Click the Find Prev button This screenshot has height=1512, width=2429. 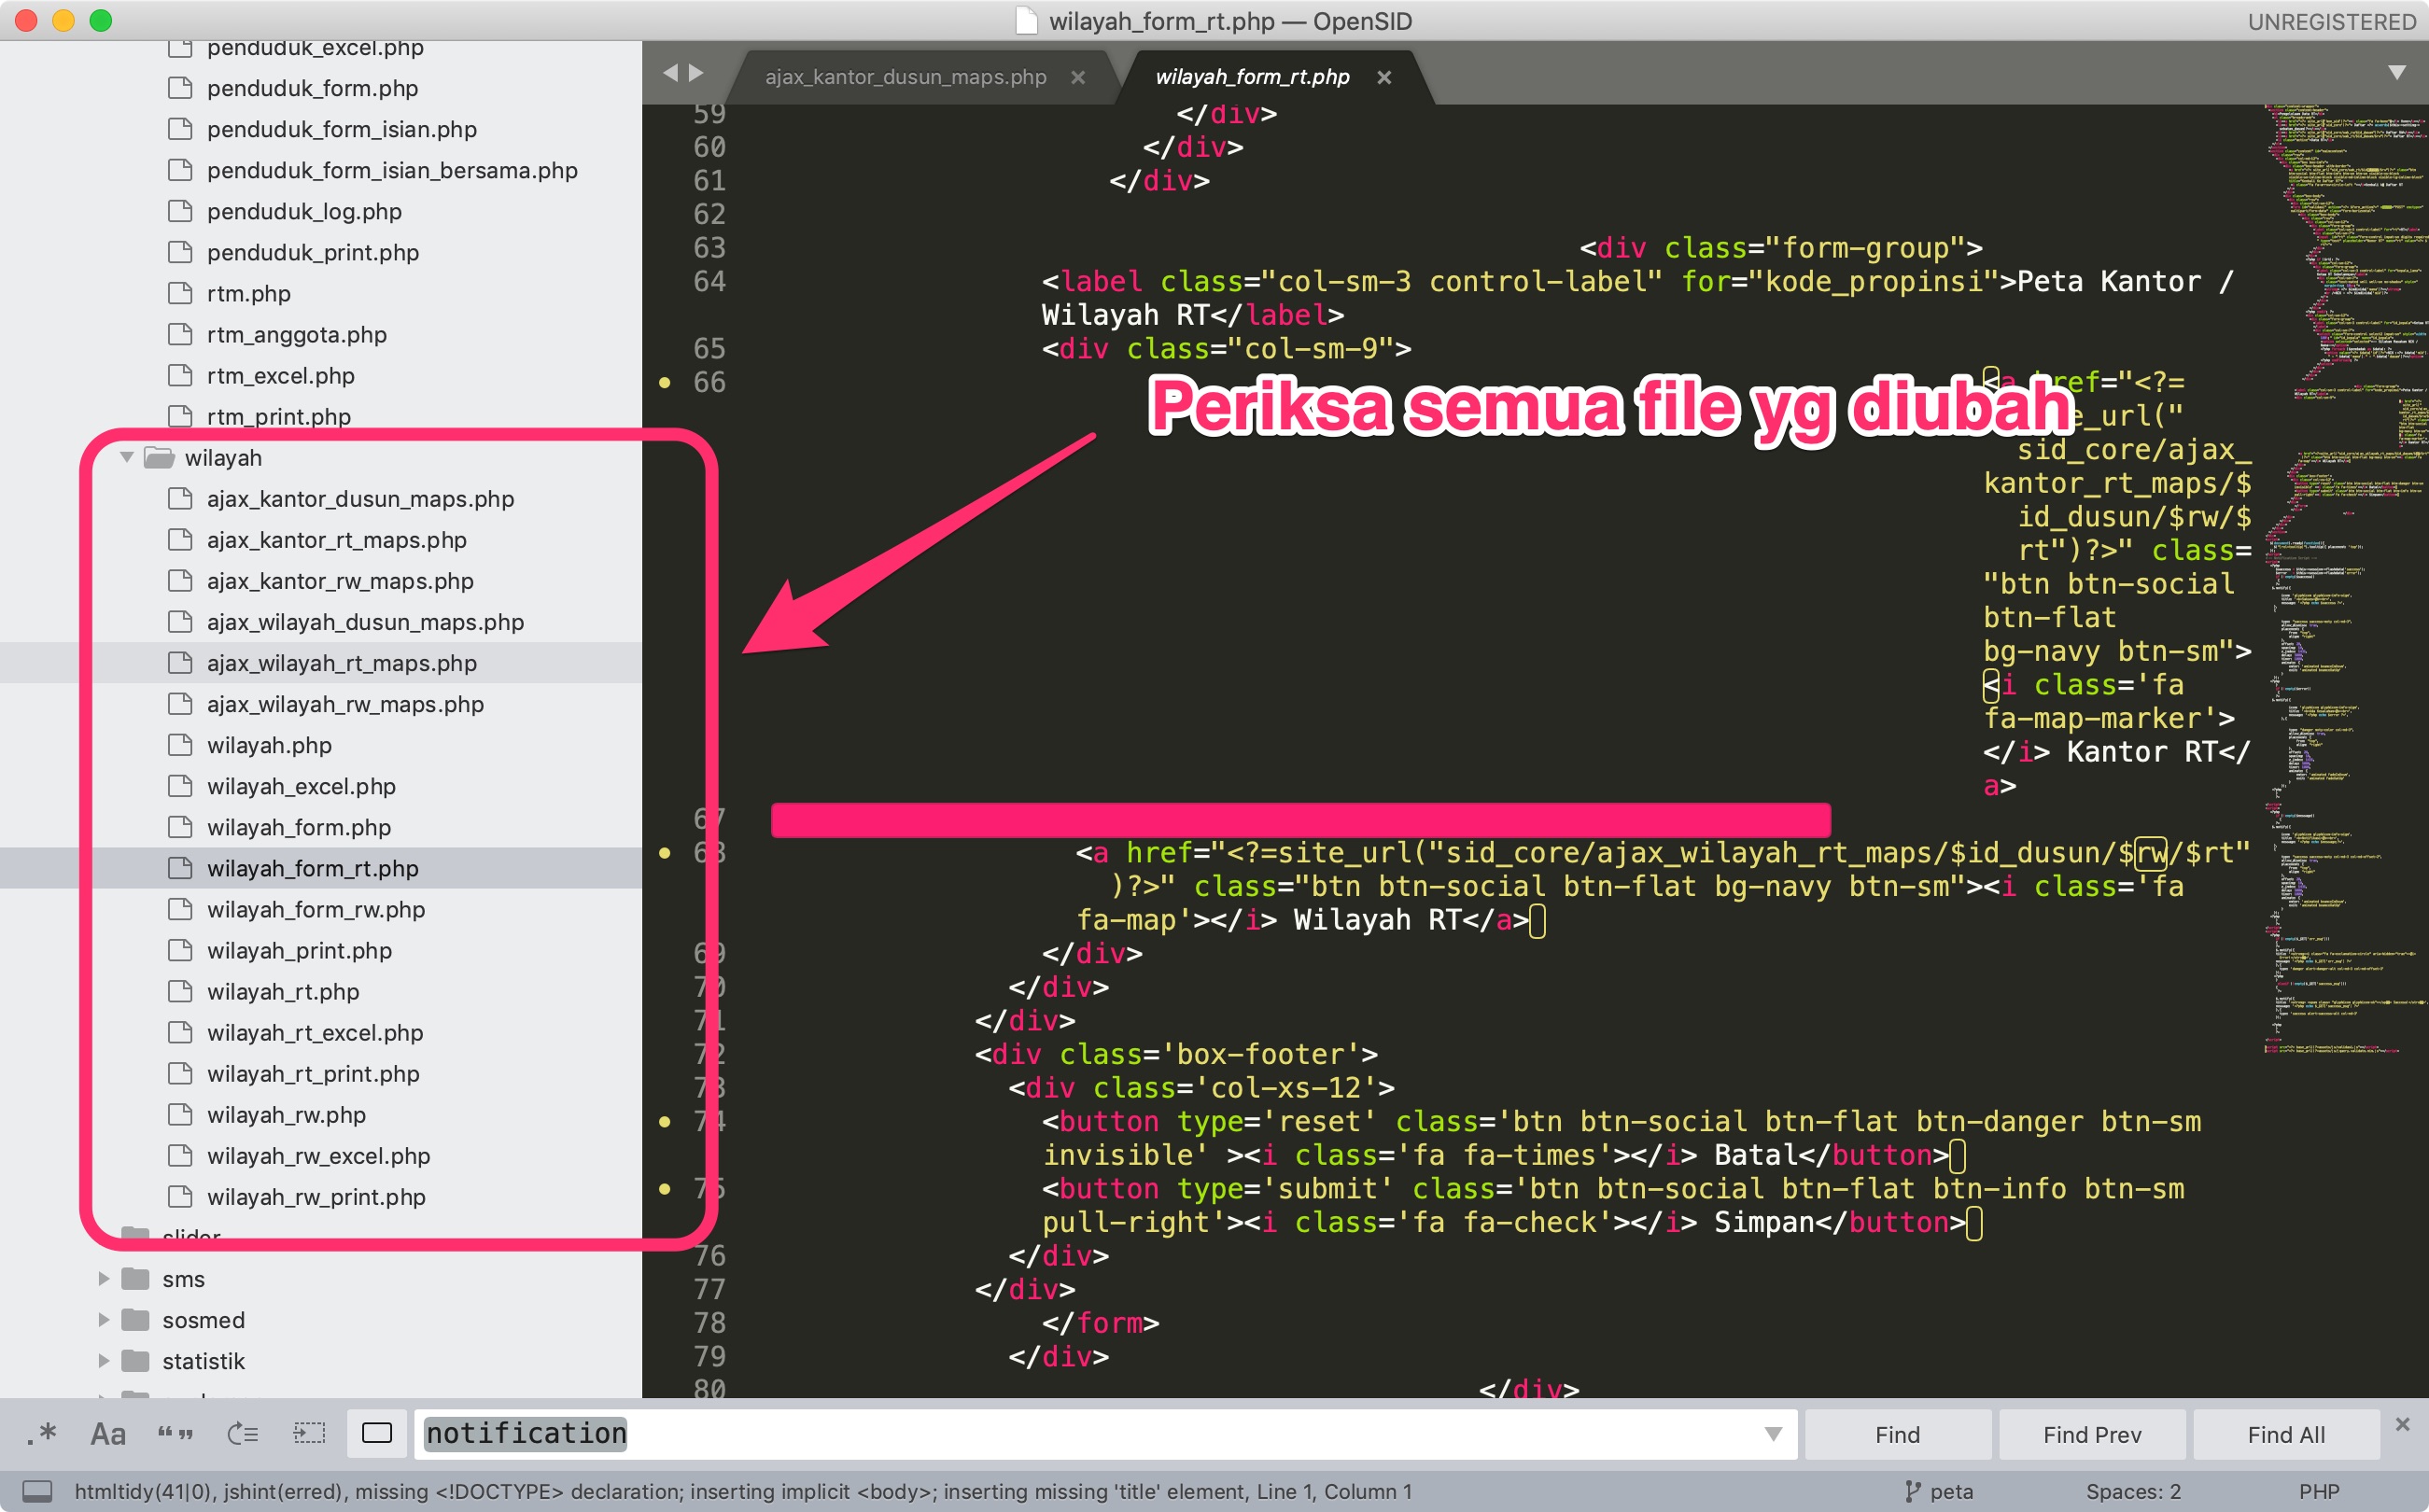click(2090, 1433)
